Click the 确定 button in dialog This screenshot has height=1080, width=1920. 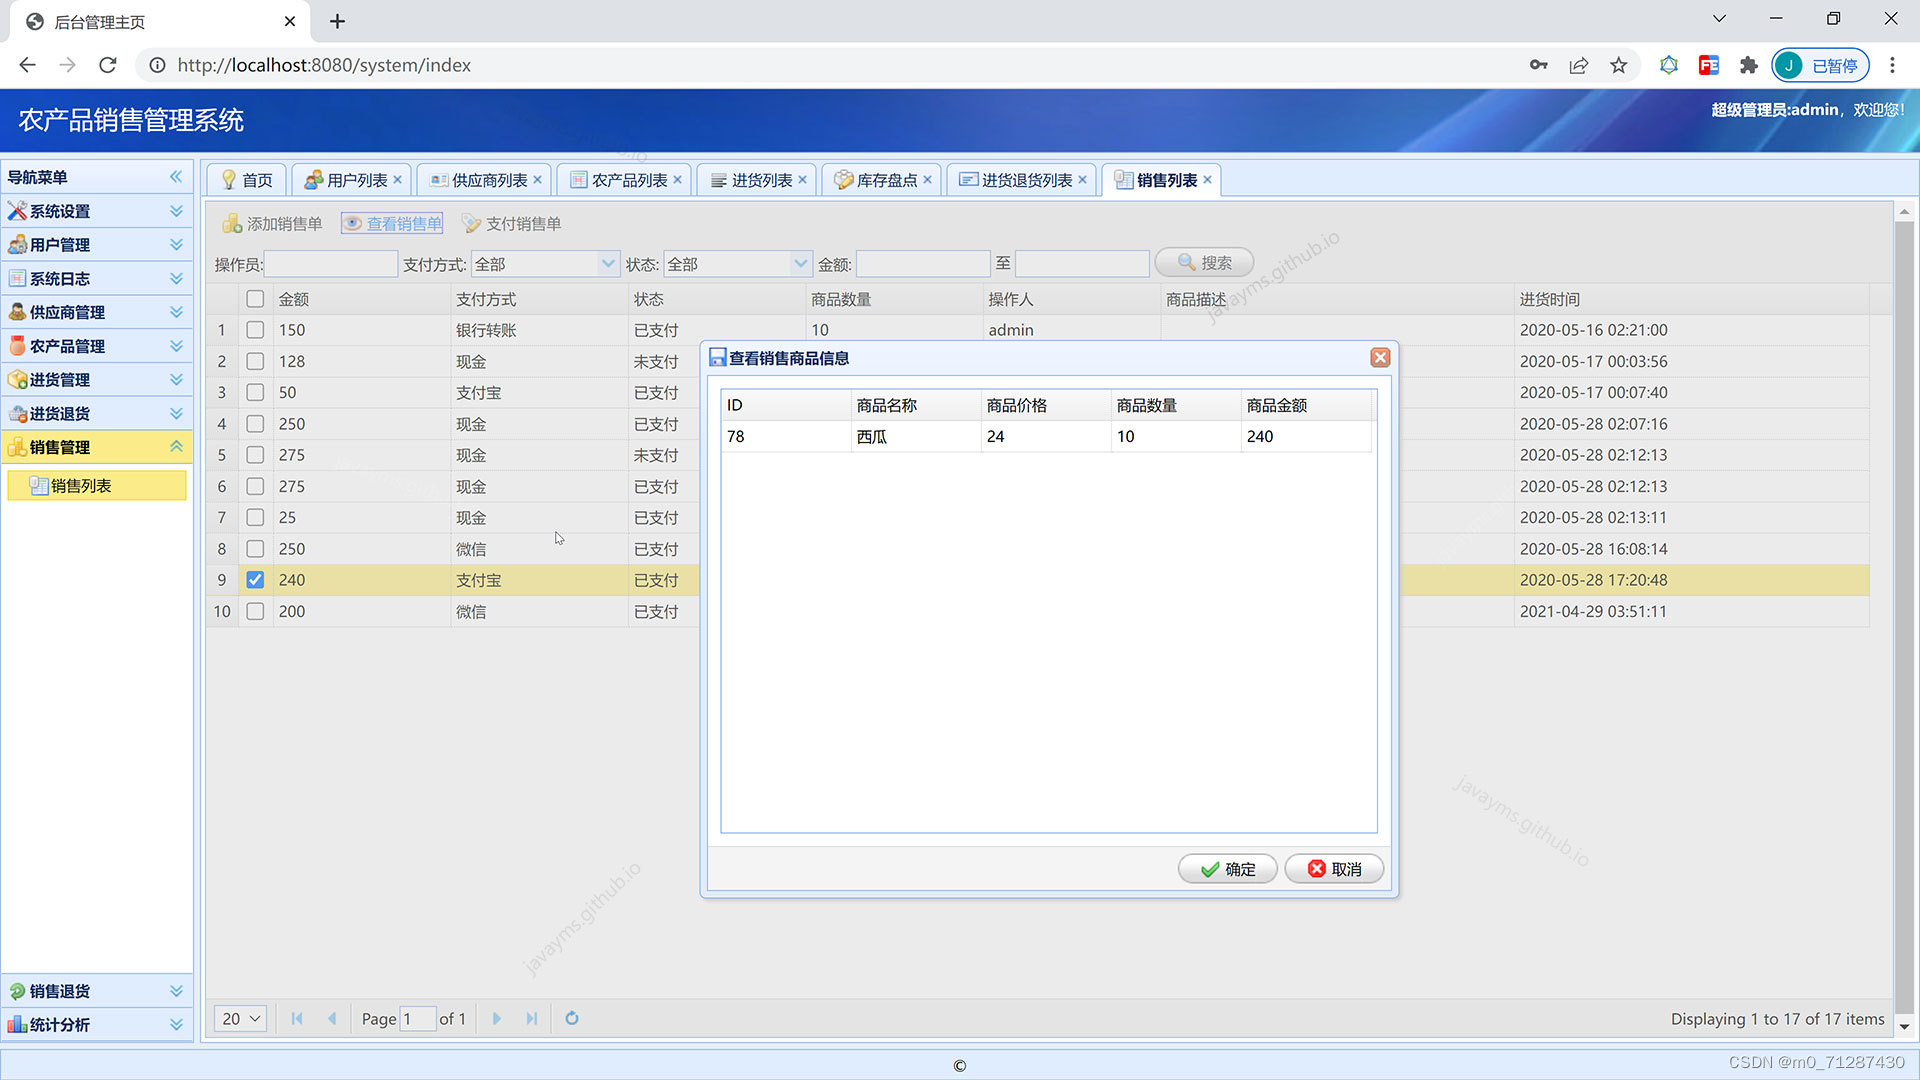coord(1227,869)
